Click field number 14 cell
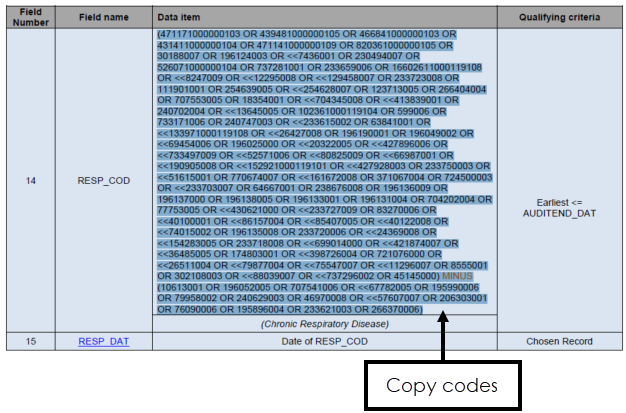The image size is (626, 413). click(31, 183)
